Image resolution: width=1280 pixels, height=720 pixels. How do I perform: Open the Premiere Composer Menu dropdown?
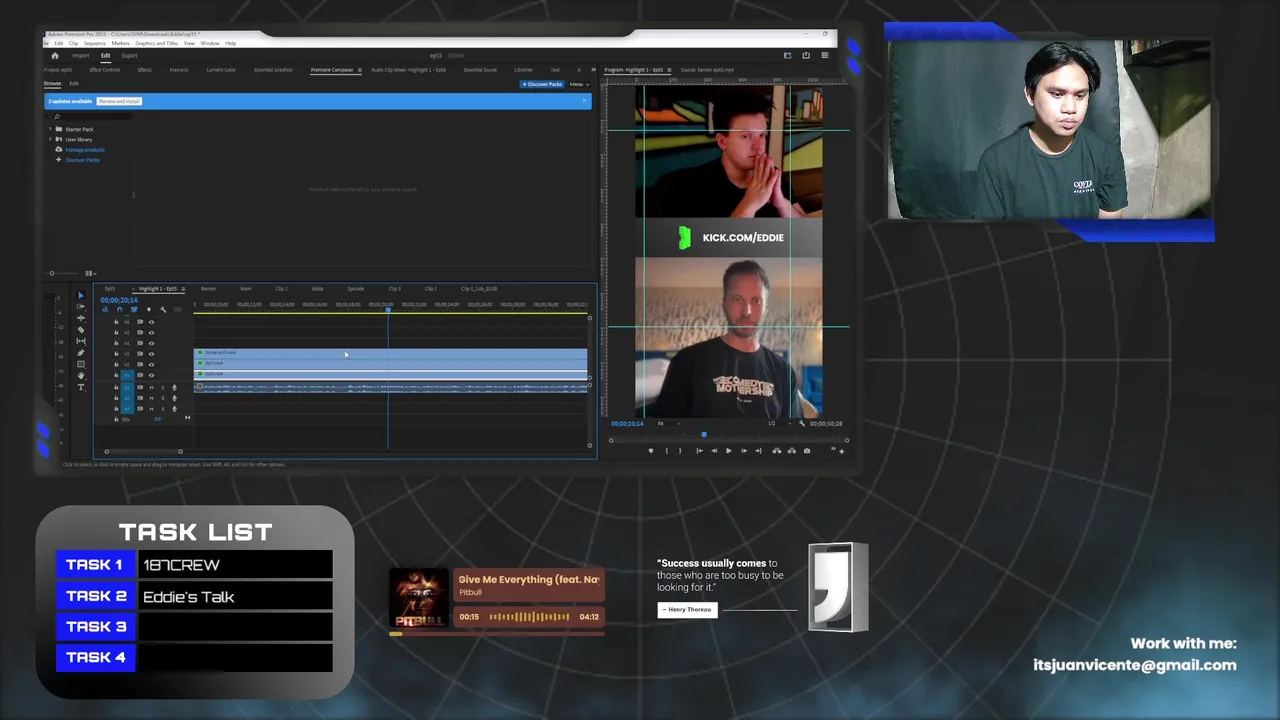579,84
